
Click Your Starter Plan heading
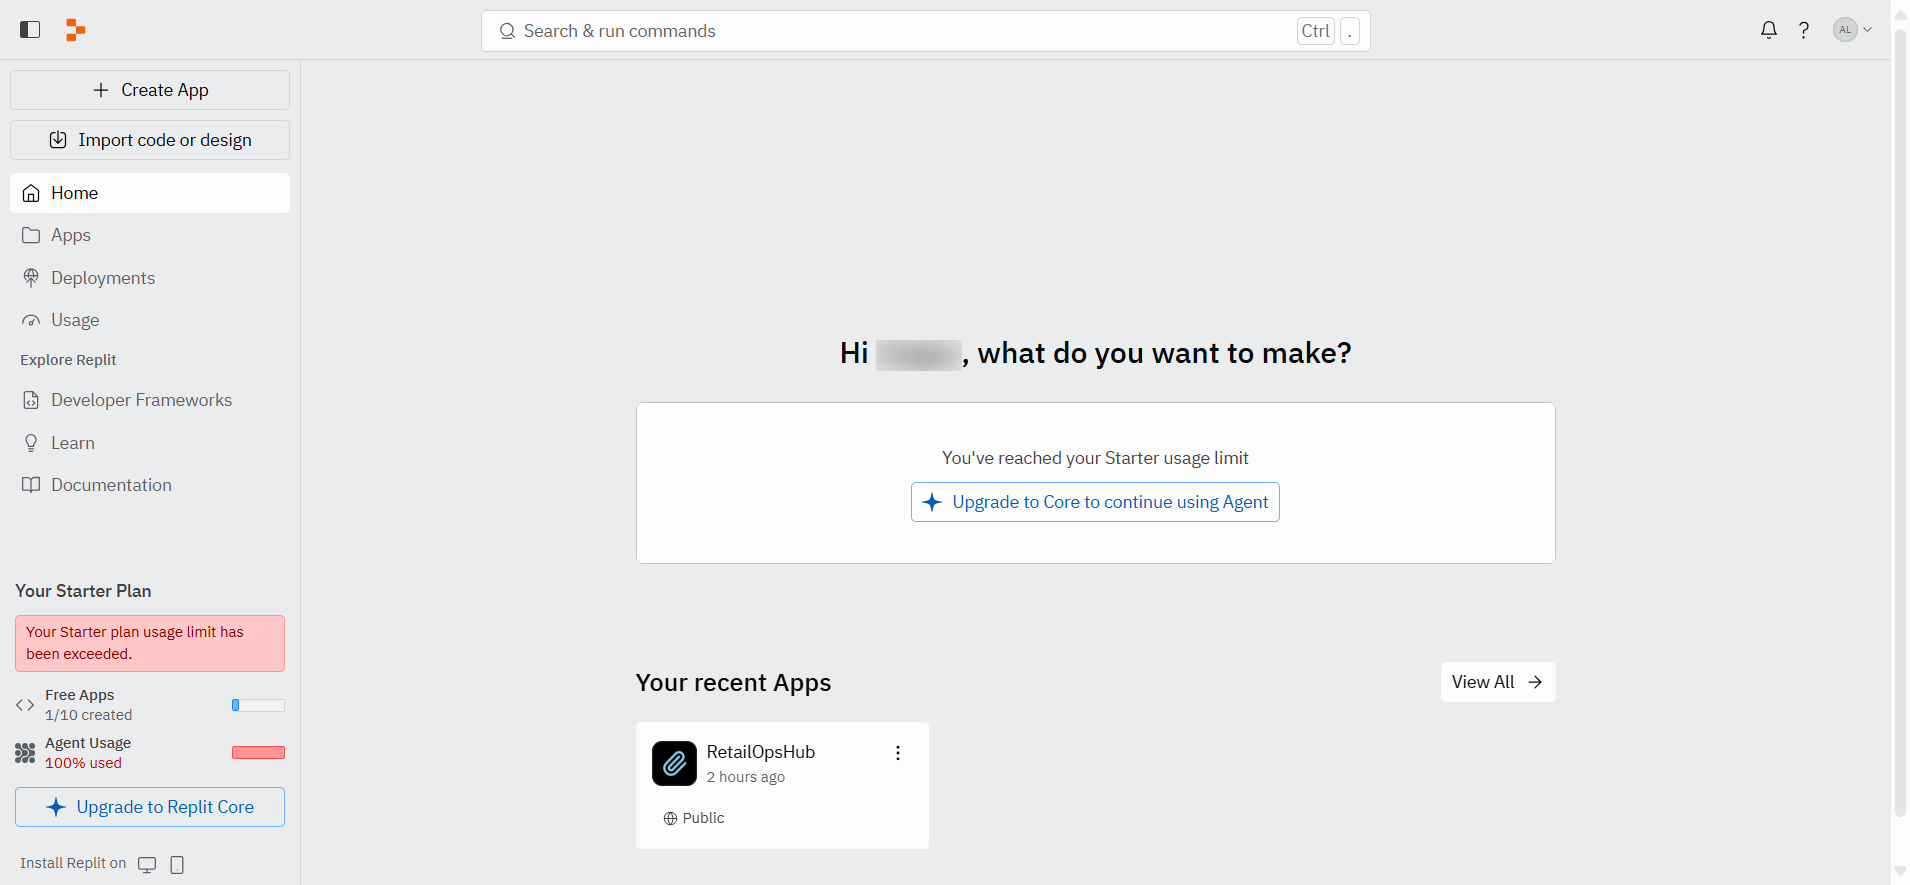tap(83, 591)
